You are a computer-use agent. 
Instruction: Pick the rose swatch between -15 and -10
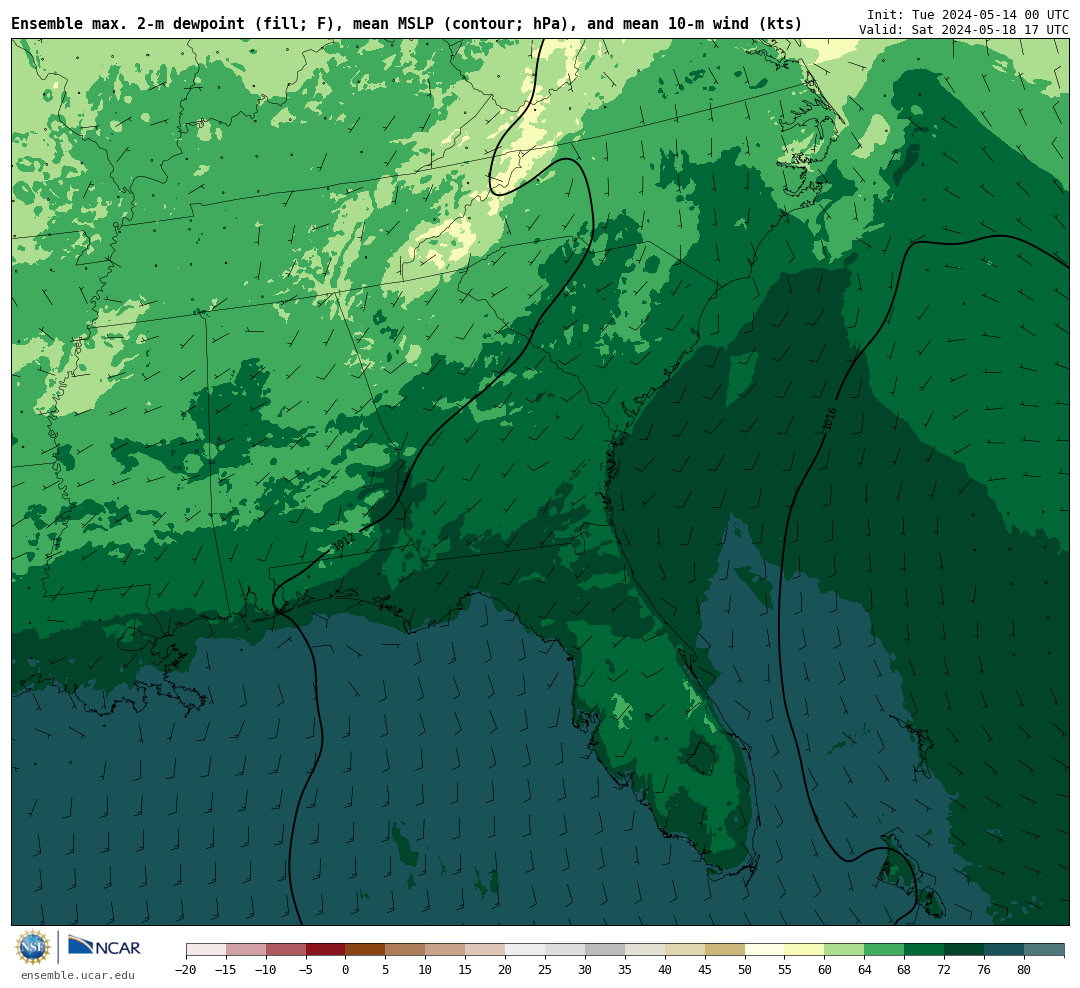tap(246, 951)
